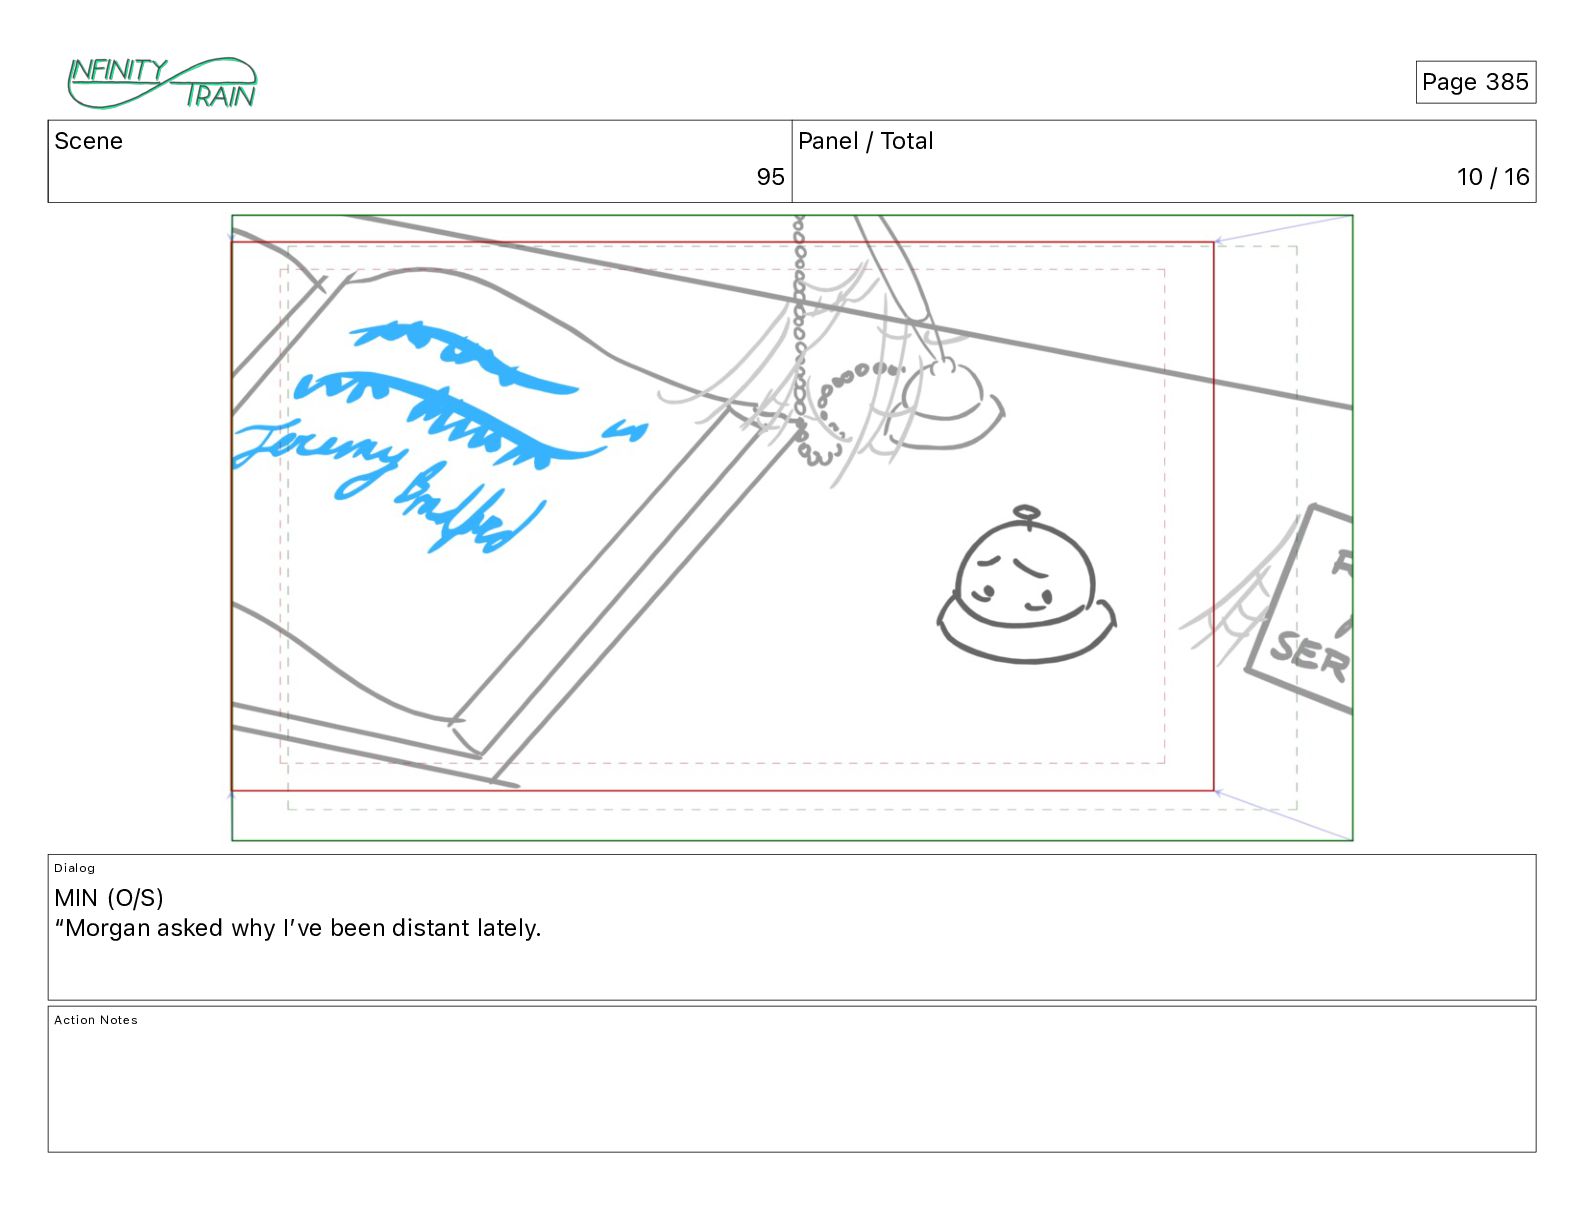Click the storyboard panel drawing
The image size is (1584, 1224).
click(x=792, y=528)
